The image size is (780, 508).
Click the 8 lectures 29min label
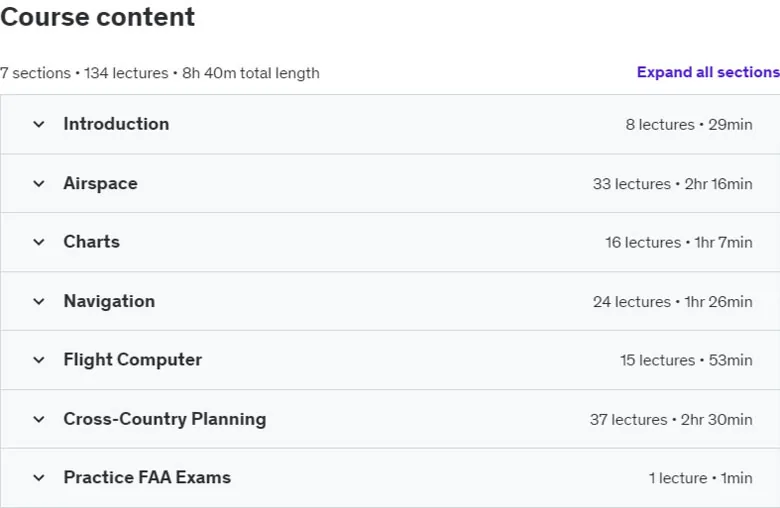(x=689, y=125)
